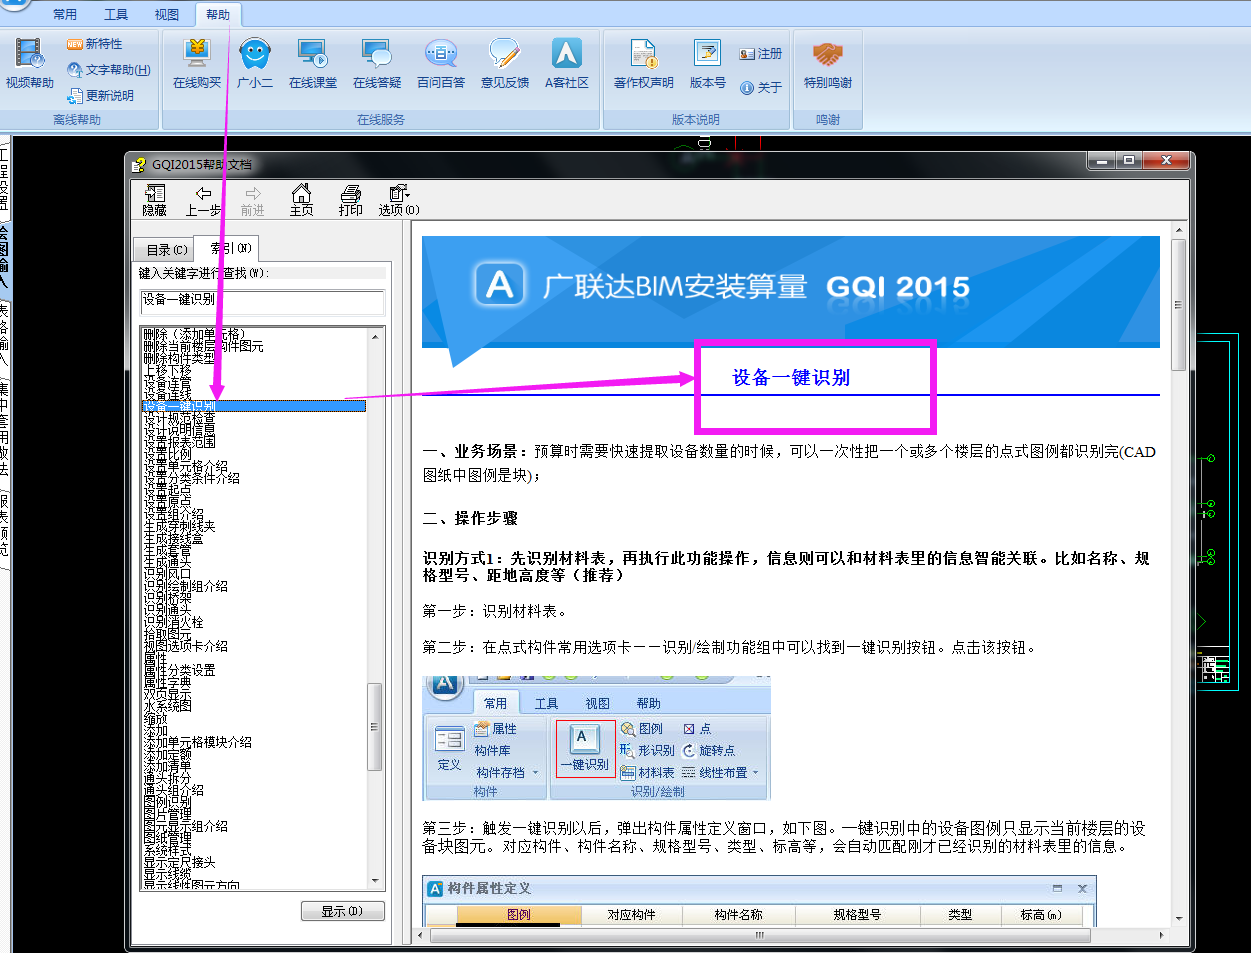
Task: Click index list scrollbar down arrow
Action: (375, 881)
